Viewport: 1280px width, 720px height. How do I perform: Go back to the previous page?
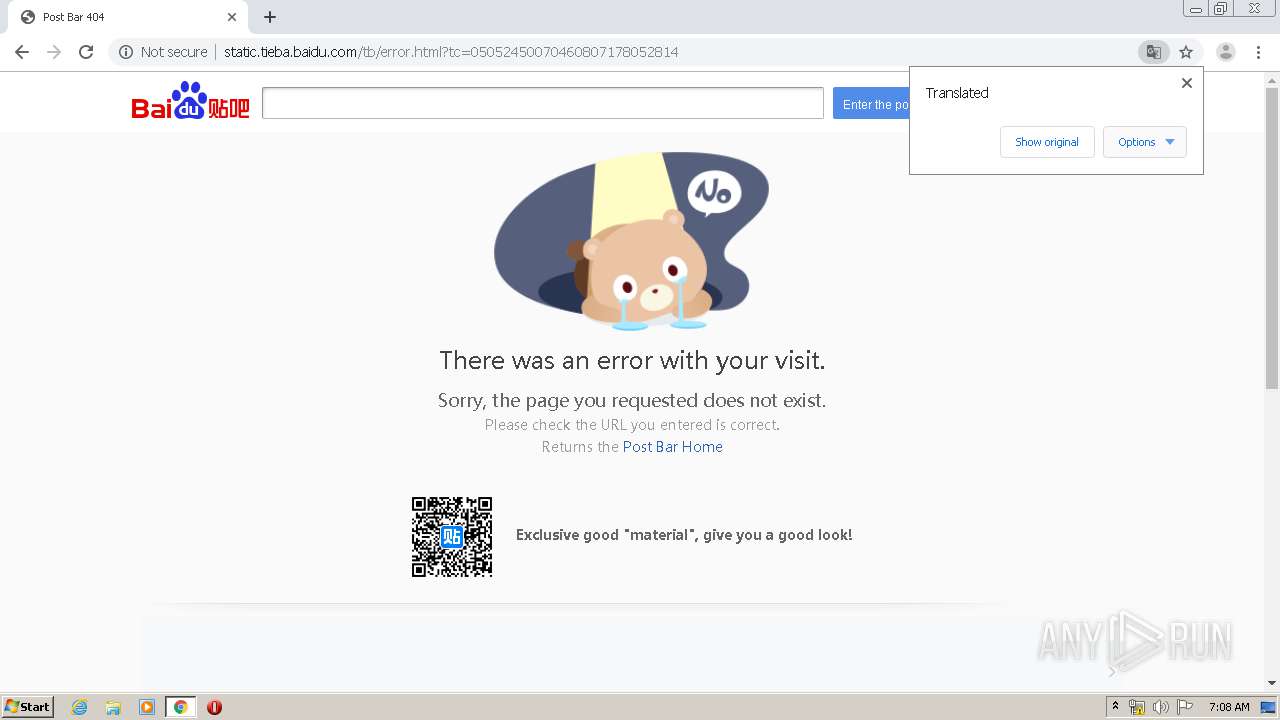click(x=22, y=52)
